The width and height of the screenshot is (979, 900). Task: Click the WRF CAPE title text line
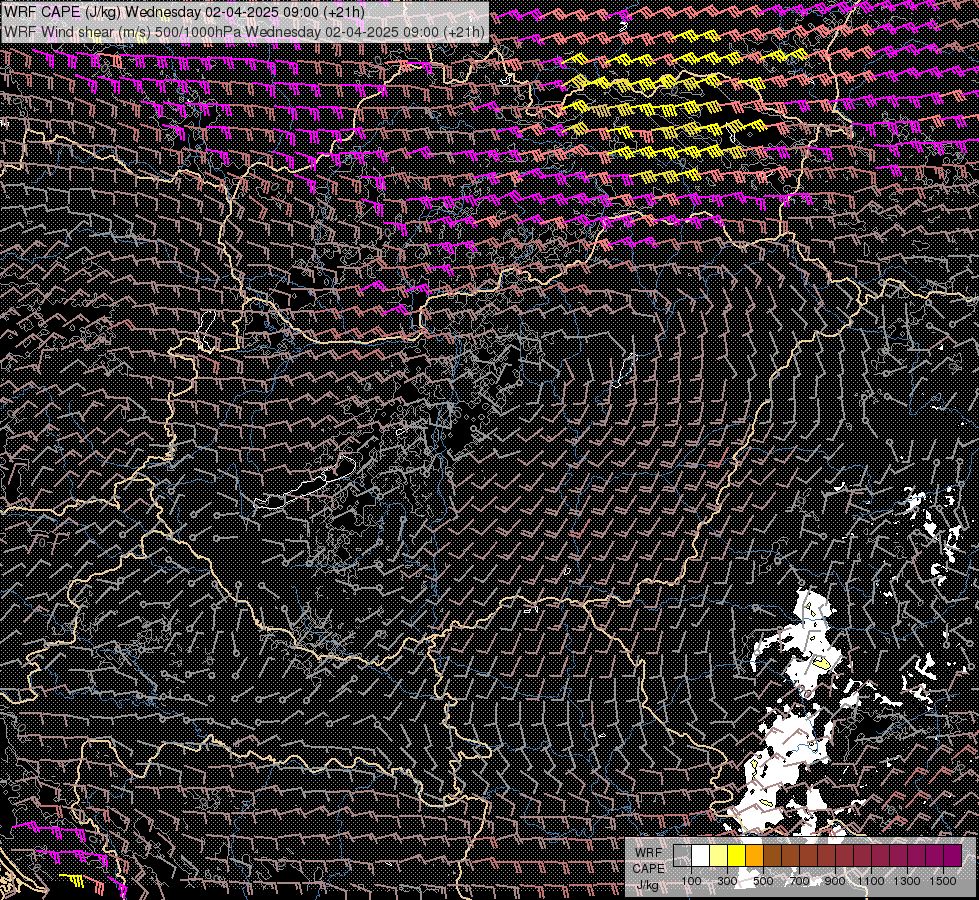click(184, 12)
